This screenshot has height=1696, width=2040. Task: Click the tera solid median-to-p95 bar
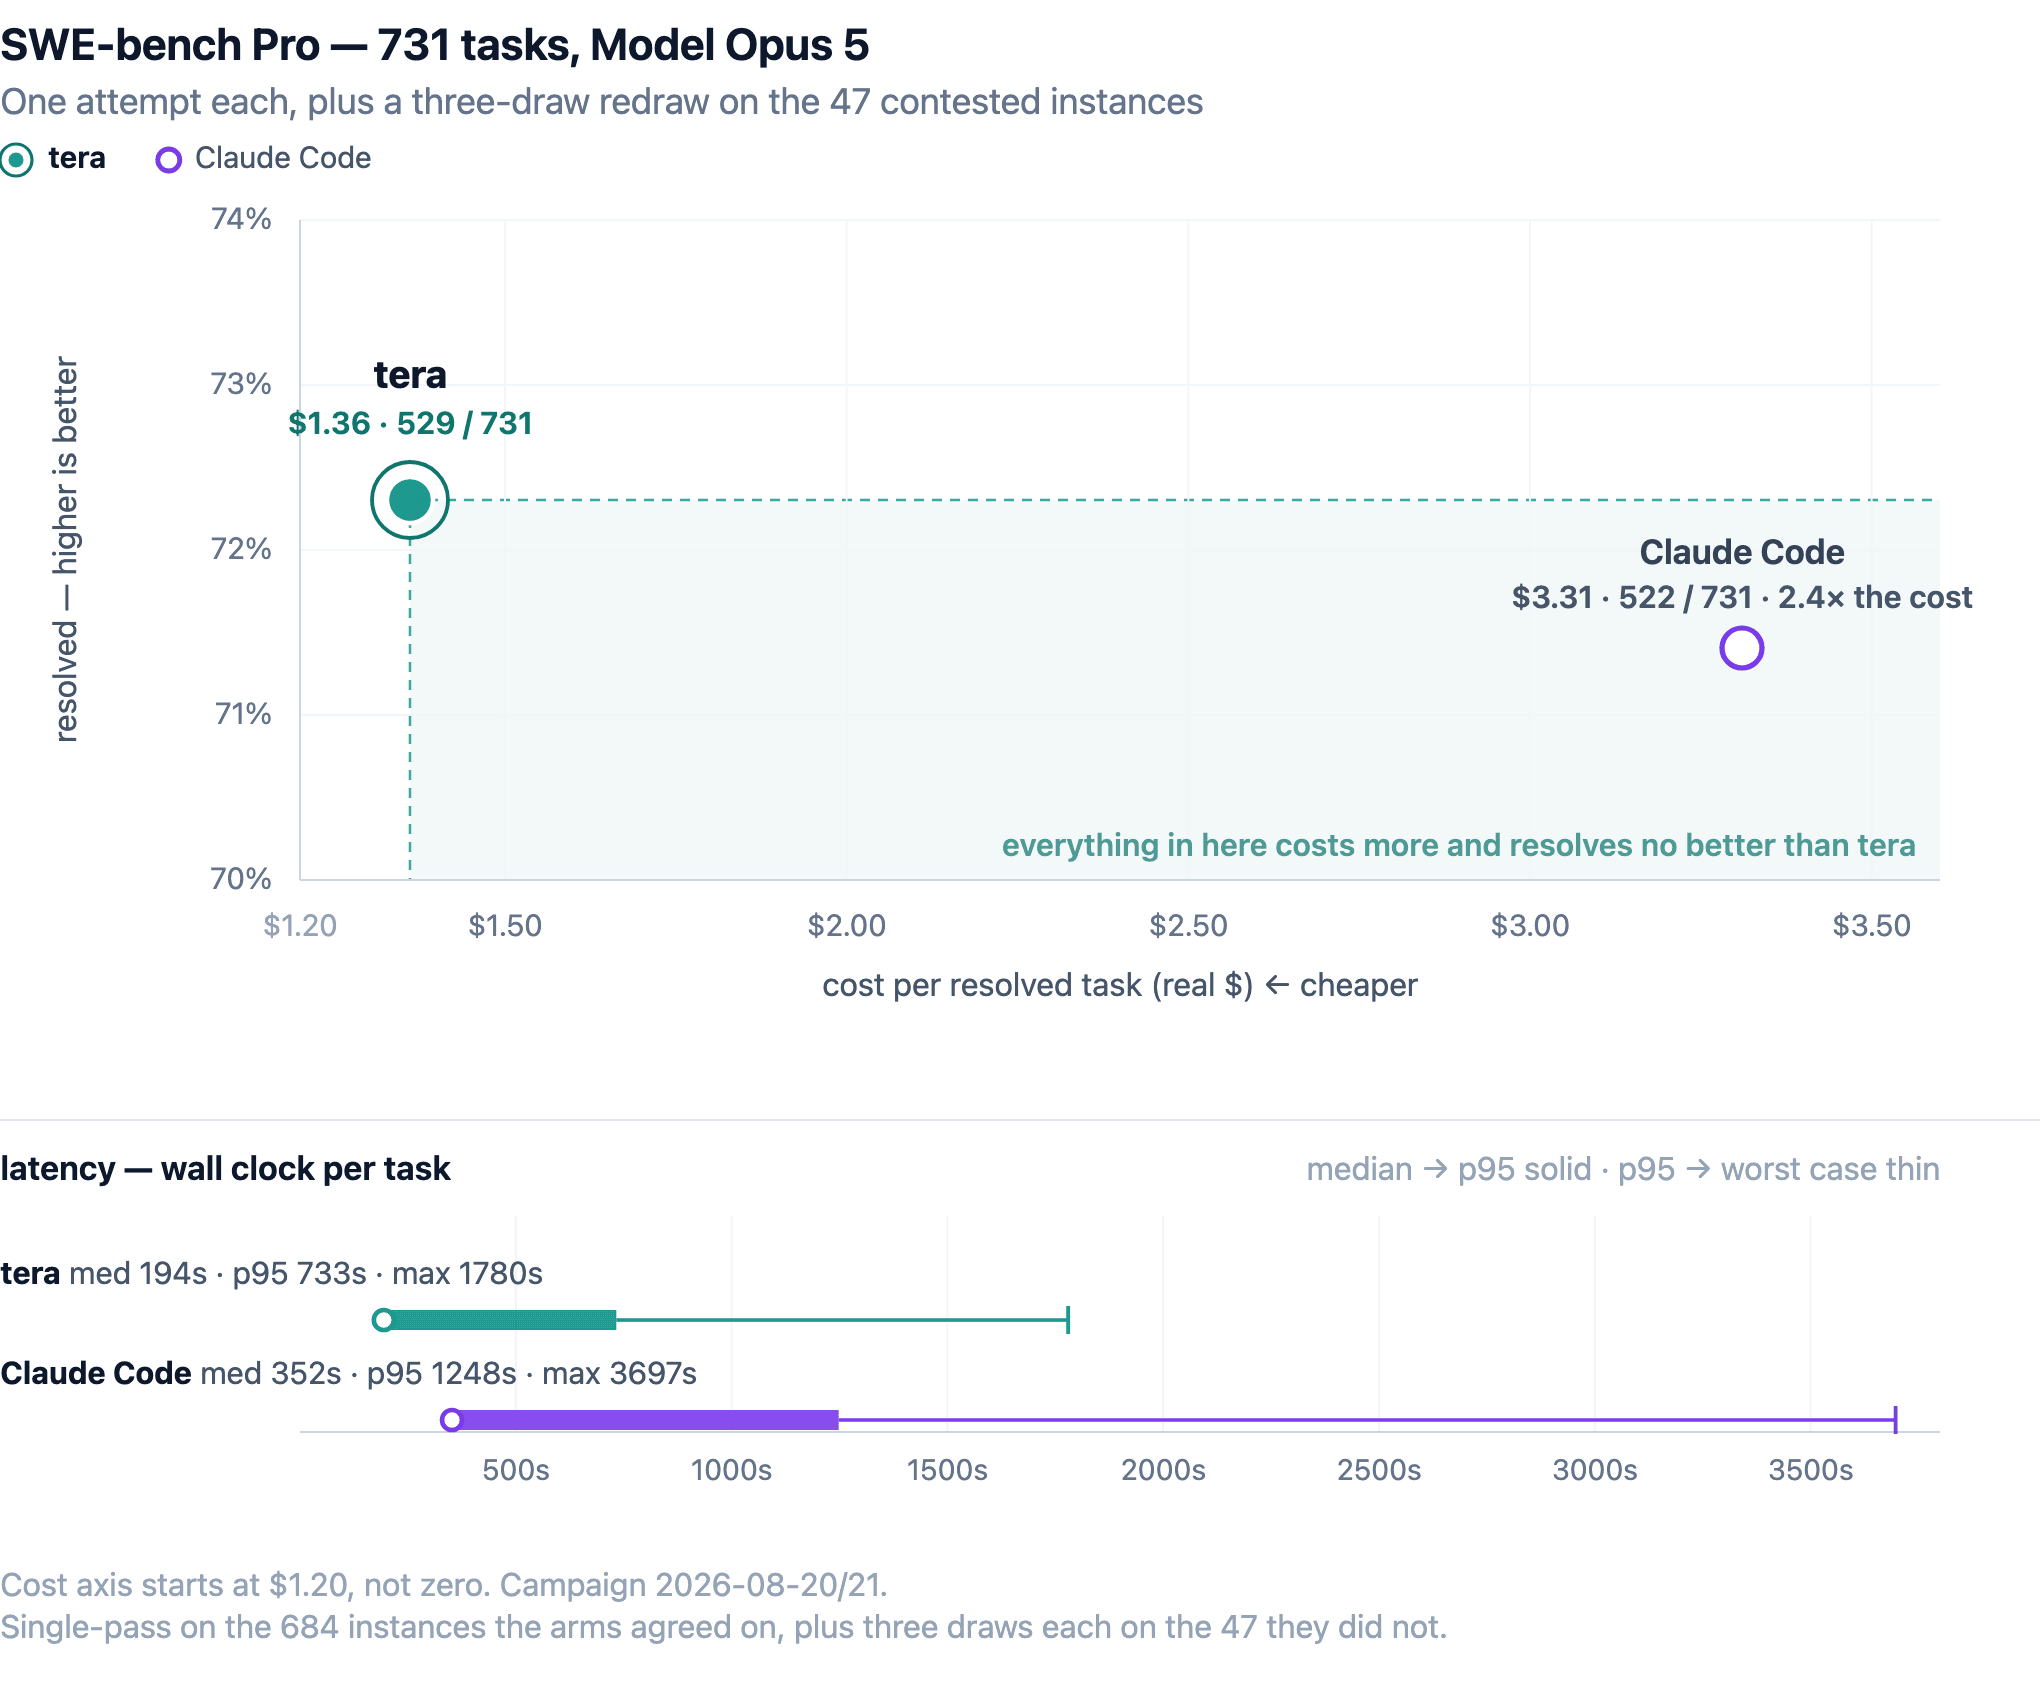tap(500, 1320)
